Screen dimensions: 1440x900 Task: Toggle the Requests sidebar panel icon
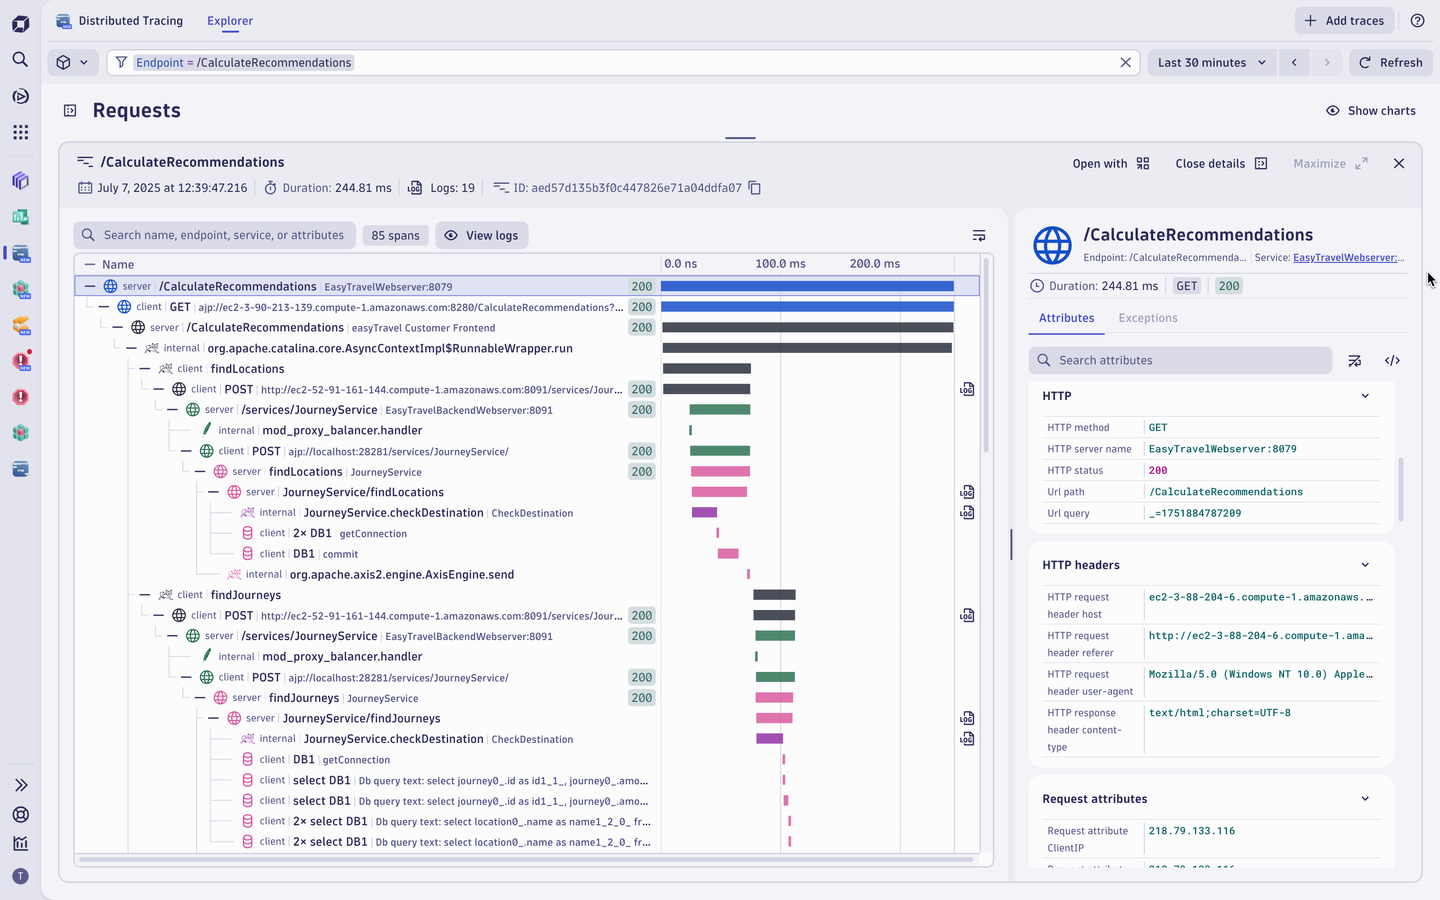pos(70,111)
